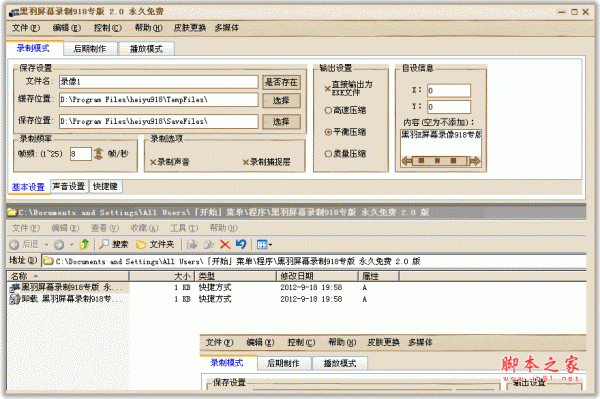Screen dimensions: 600x399
Task: Open the 皮肤更换 menu
Action: (x=190, y=28)
